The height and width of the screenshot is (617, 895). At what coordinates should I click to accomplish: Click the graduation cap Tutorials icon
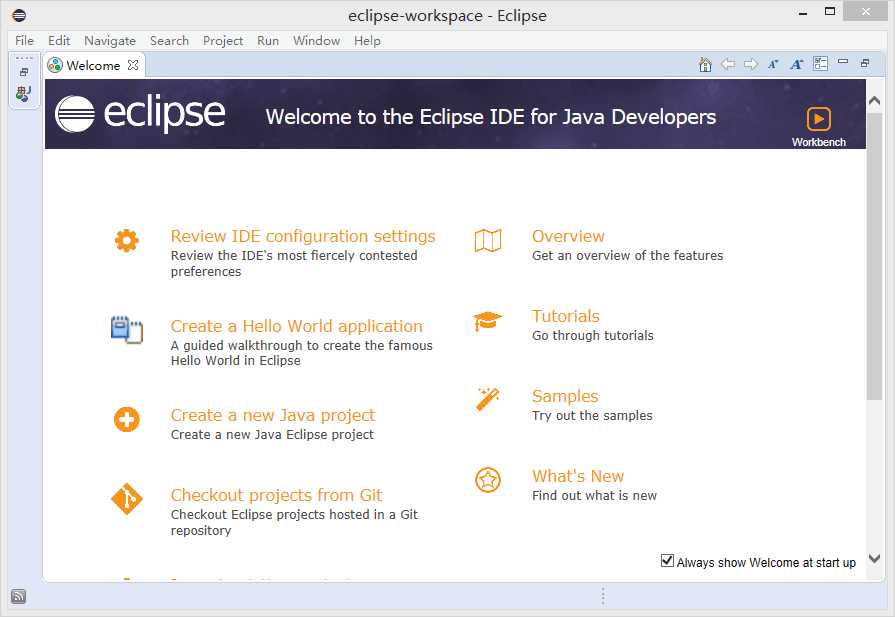(487, 321)
